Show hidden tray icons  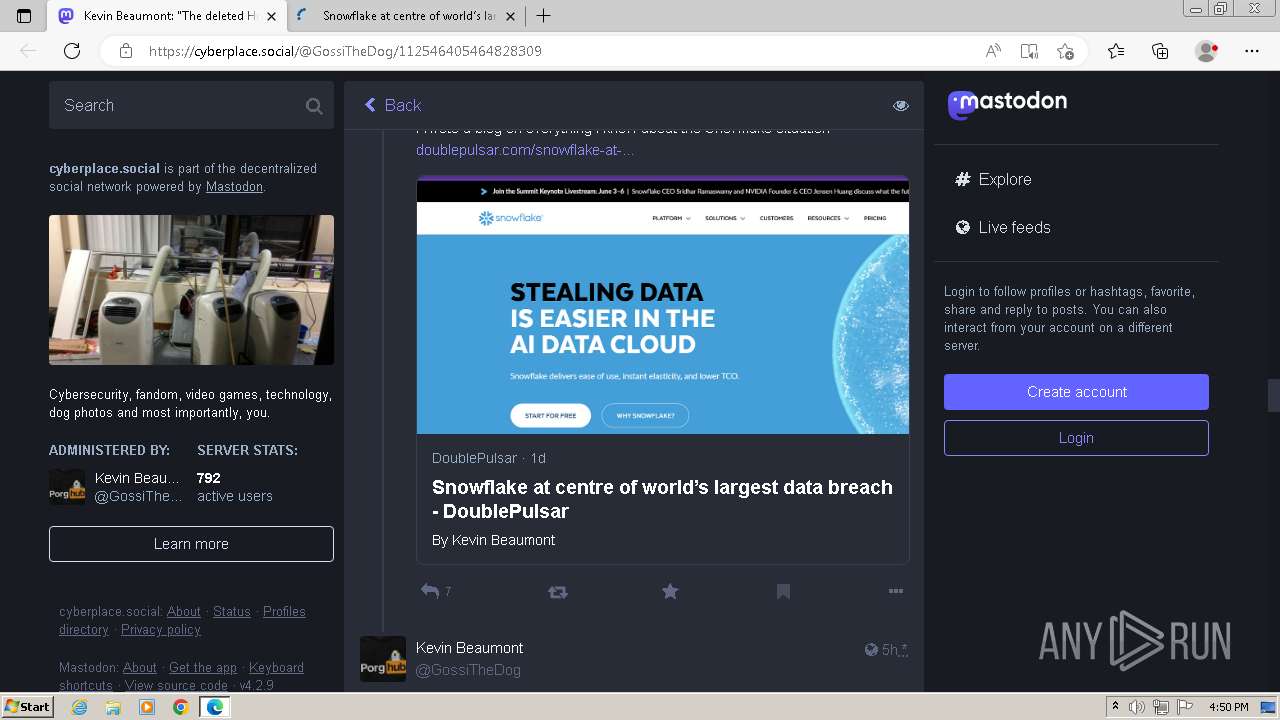pos(1116,707)
